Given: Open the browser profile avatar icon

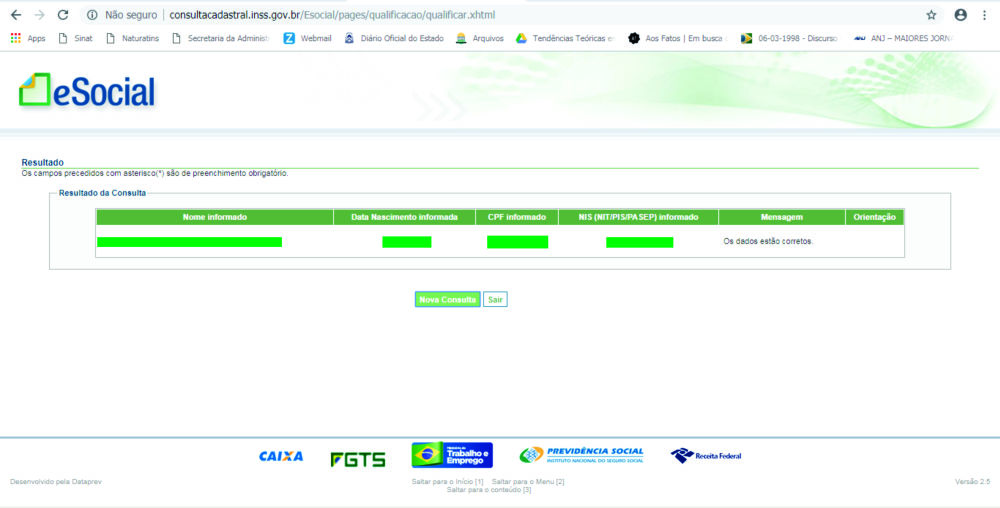Looking at the screenshot, I should click(x=960, y=15).
